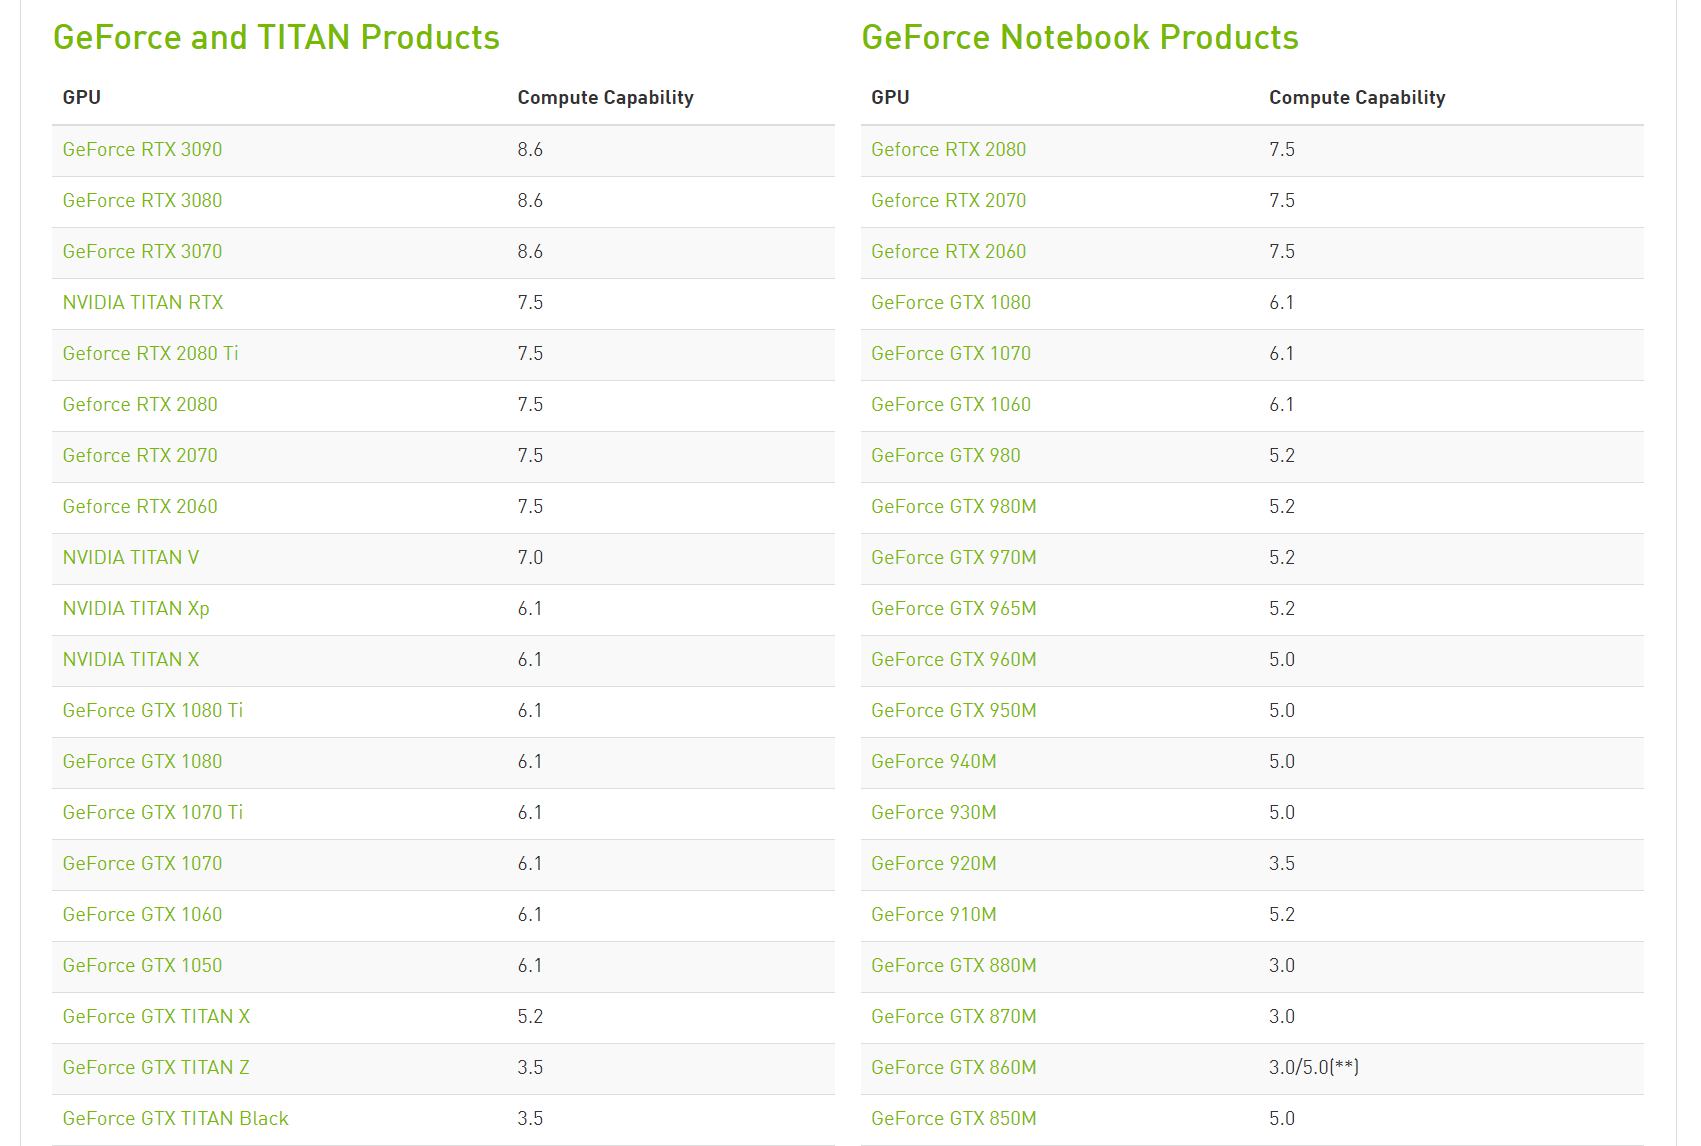Select the GeForce GTX 1080 Ti link
Screen dimensions: 1701x1146
tap(153, 711)
